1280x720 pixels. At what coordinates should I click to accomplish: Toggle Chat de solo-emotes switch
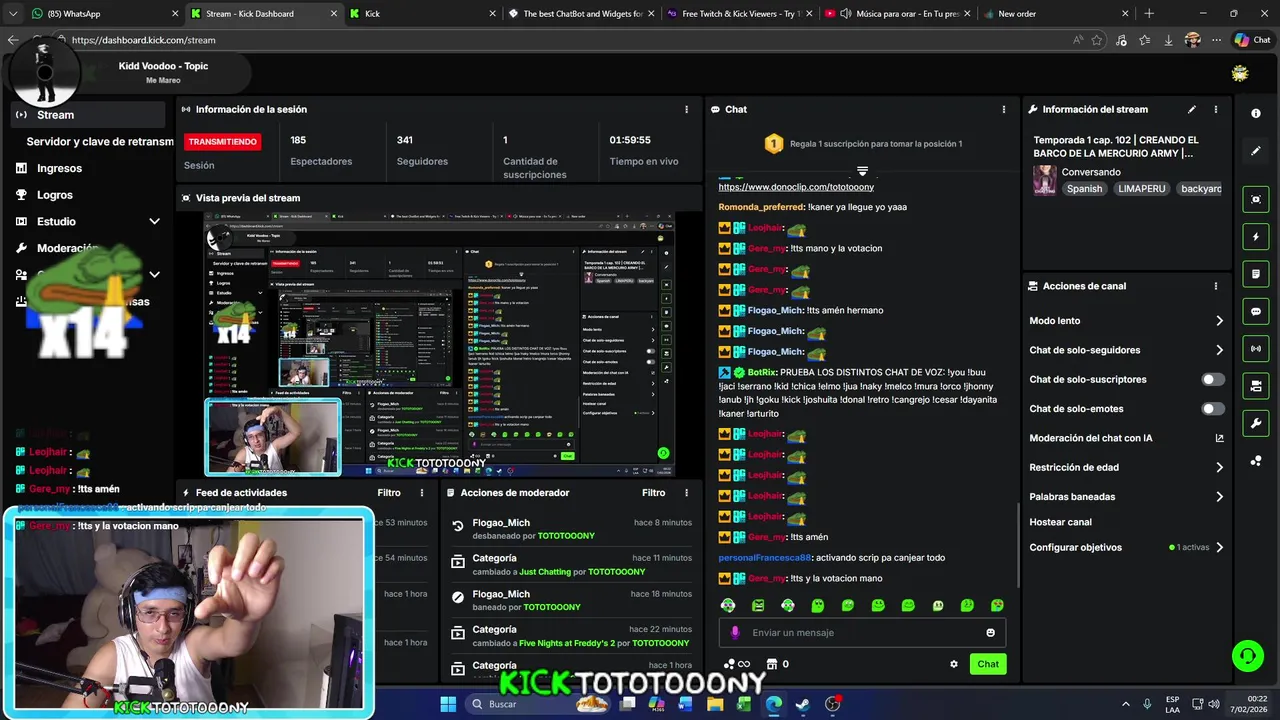click(x=1213, y=409)
